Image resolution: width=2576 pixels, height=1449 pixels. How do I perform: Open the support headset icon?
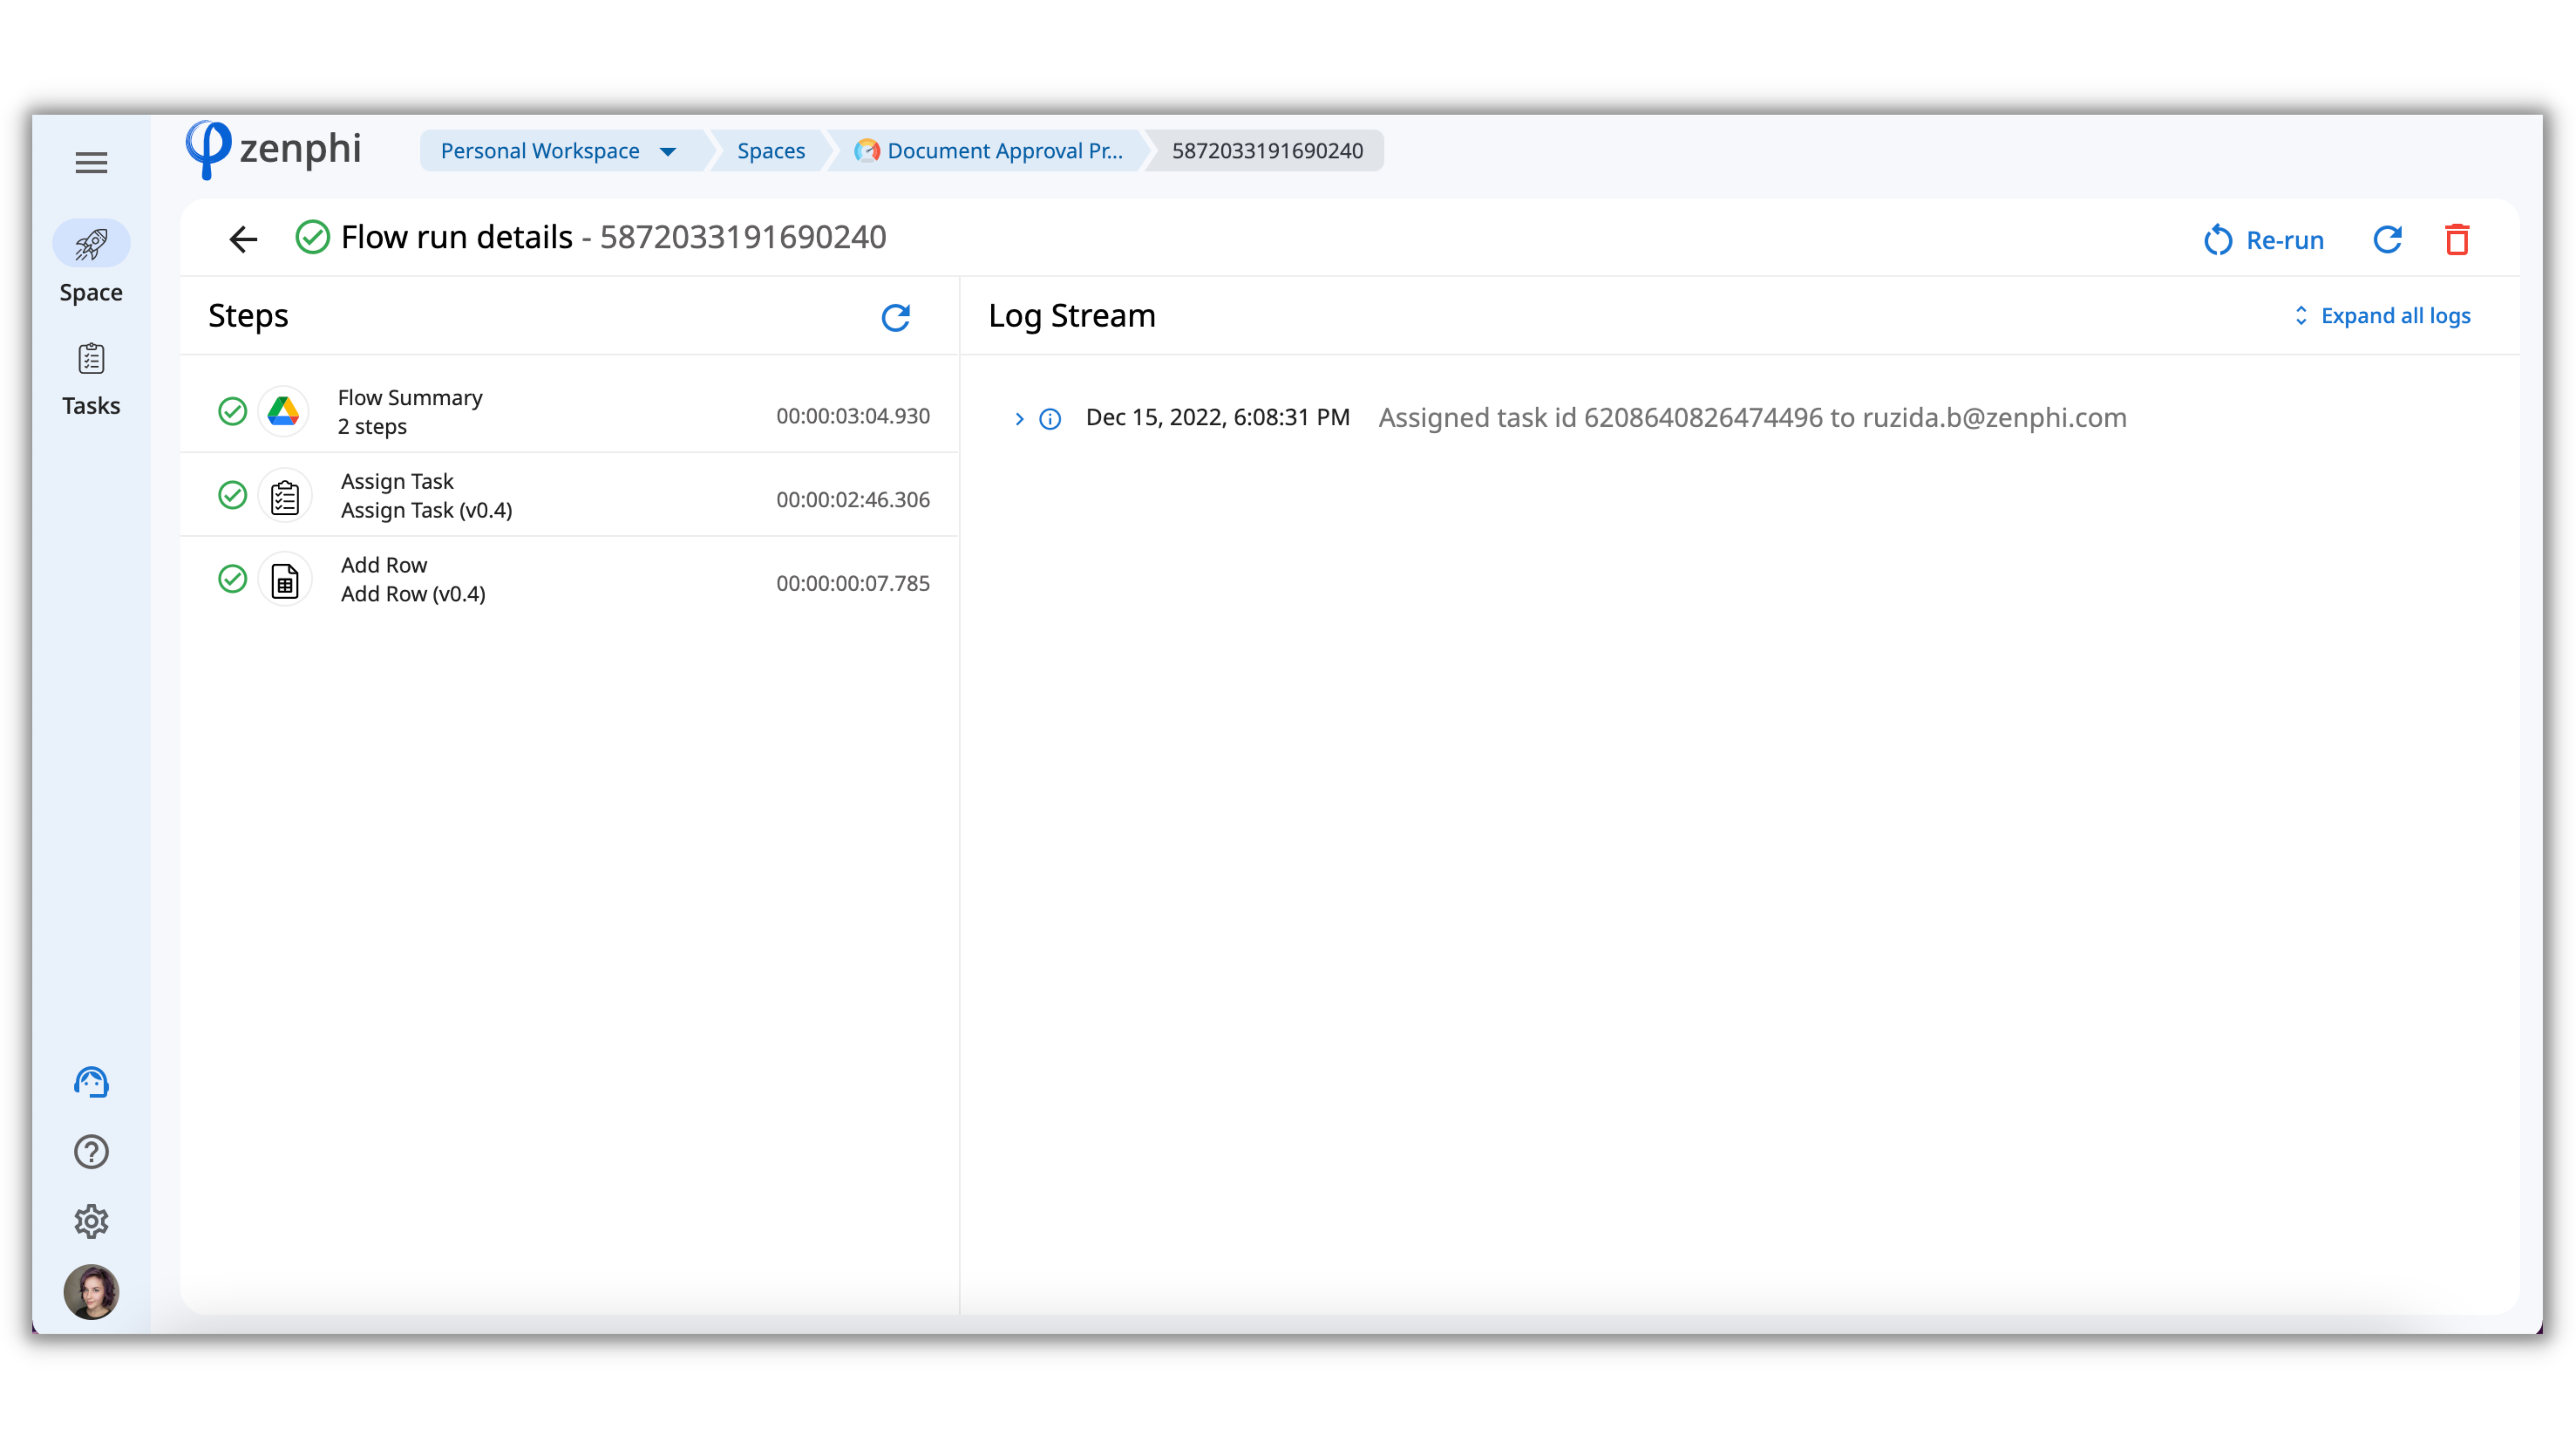tap(91, 1082)
